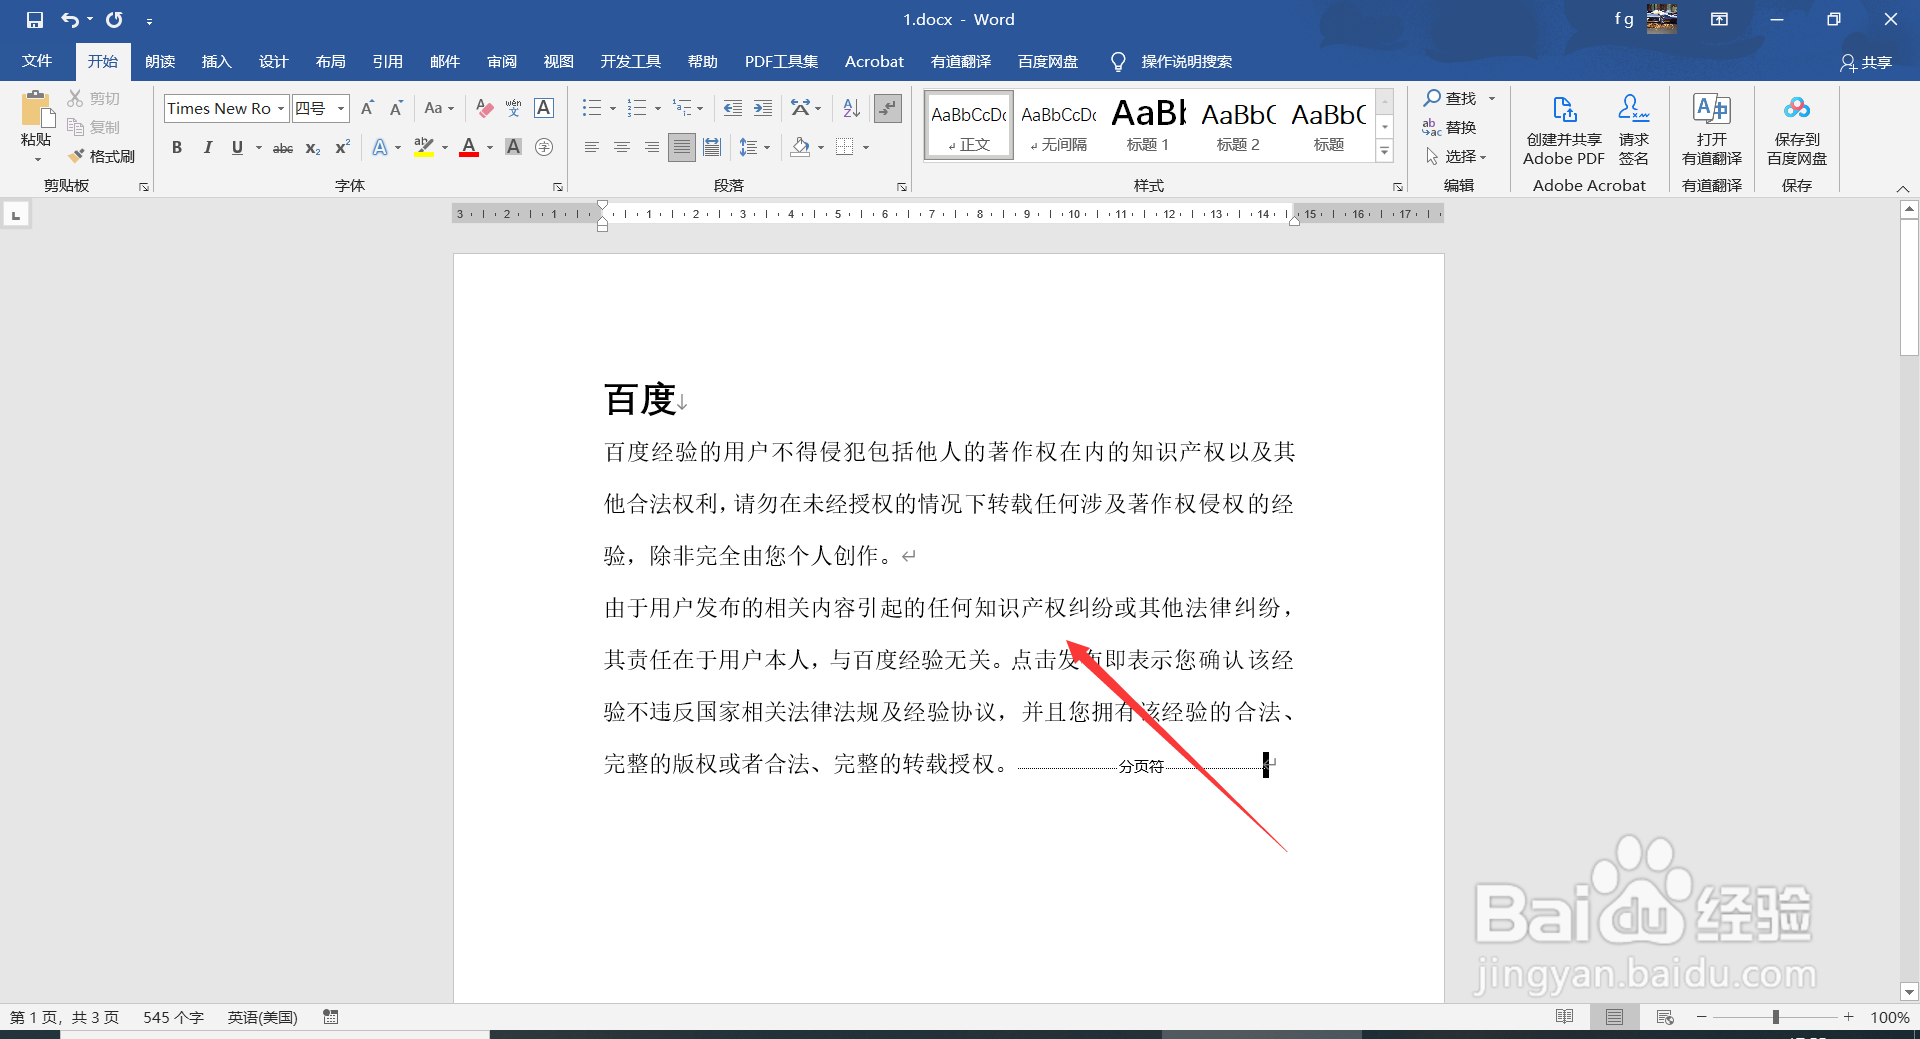Apply strikethrough formatting
Viewport: 1920px width, 1039px height.
283,148
